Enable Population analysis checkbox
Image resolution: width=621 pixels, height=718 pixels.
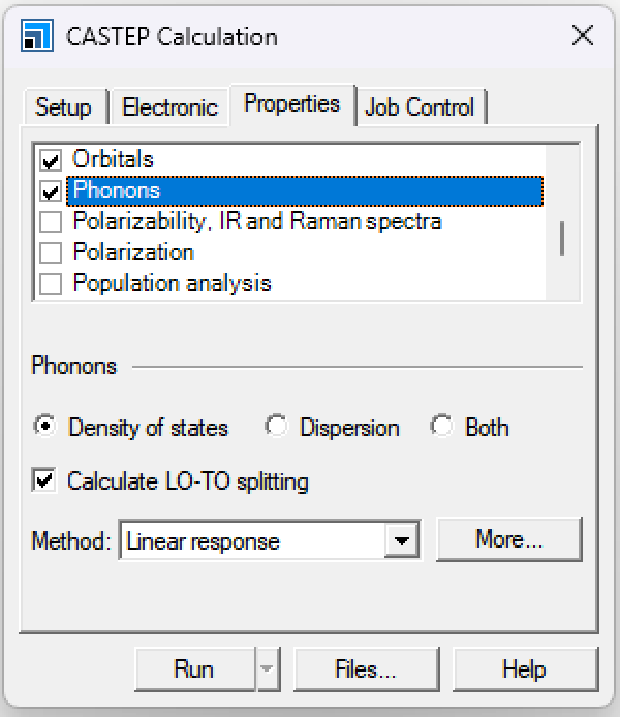click(x=50, y=284)
